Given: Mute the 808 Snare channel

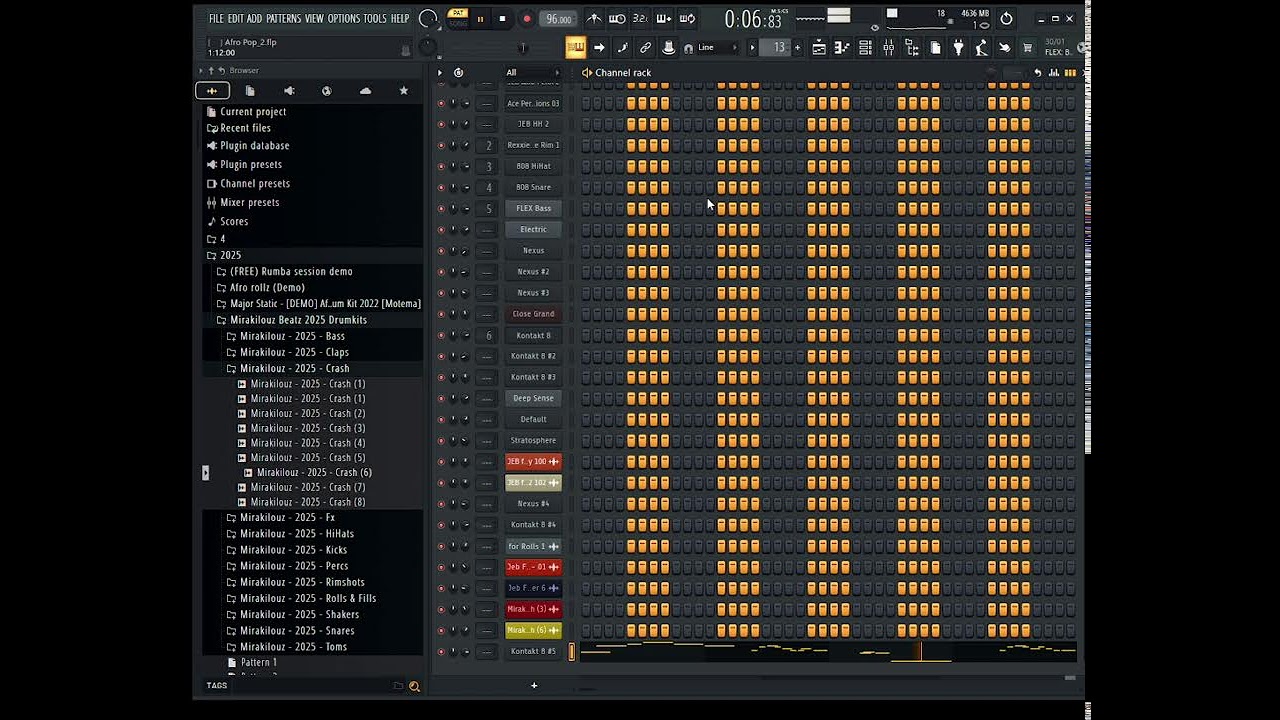Looking at the screenshot, I should (441, 187).
